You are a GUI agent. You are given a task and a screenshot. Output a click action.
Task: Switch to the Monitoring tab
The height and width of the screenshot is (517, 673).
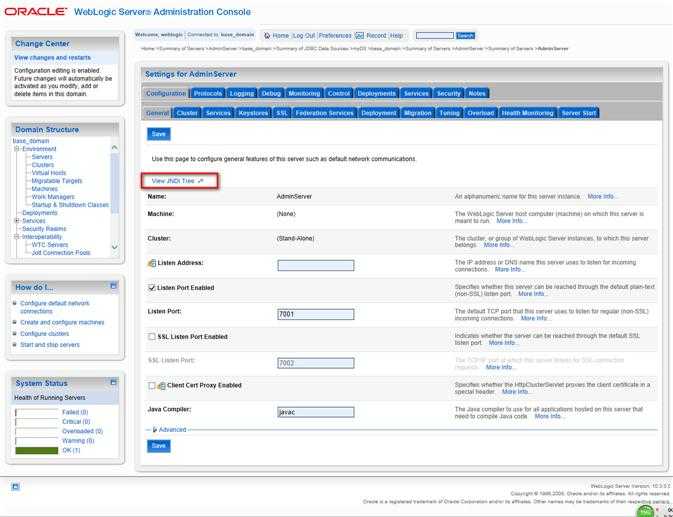coord(304,93)
